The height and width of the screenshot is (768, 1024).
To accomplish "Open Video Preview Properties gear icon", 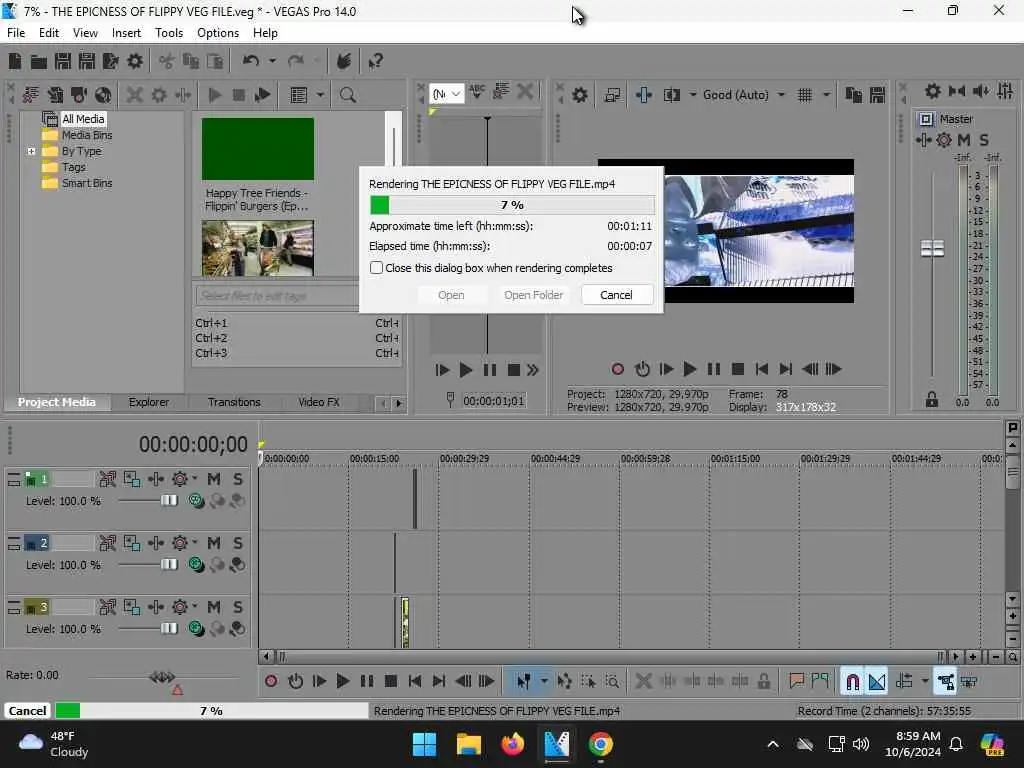I will tap(580, 95).
